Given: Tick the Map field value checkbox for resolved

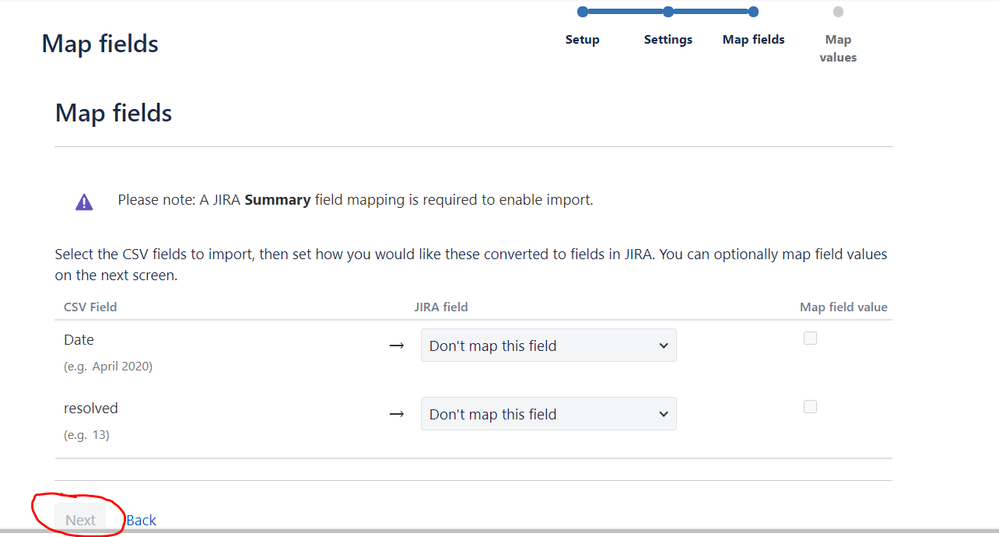Looking at the screenshot, I should point(810,407).
